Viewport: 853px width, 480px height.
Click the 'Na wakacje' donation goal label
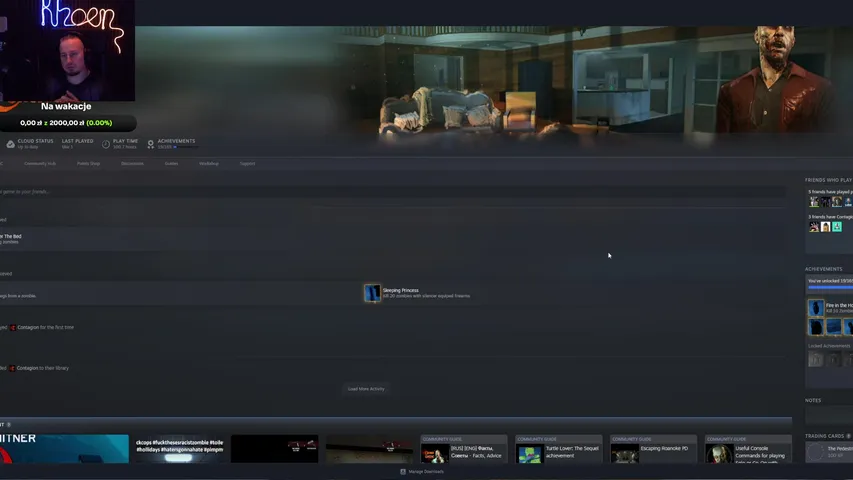66,107
